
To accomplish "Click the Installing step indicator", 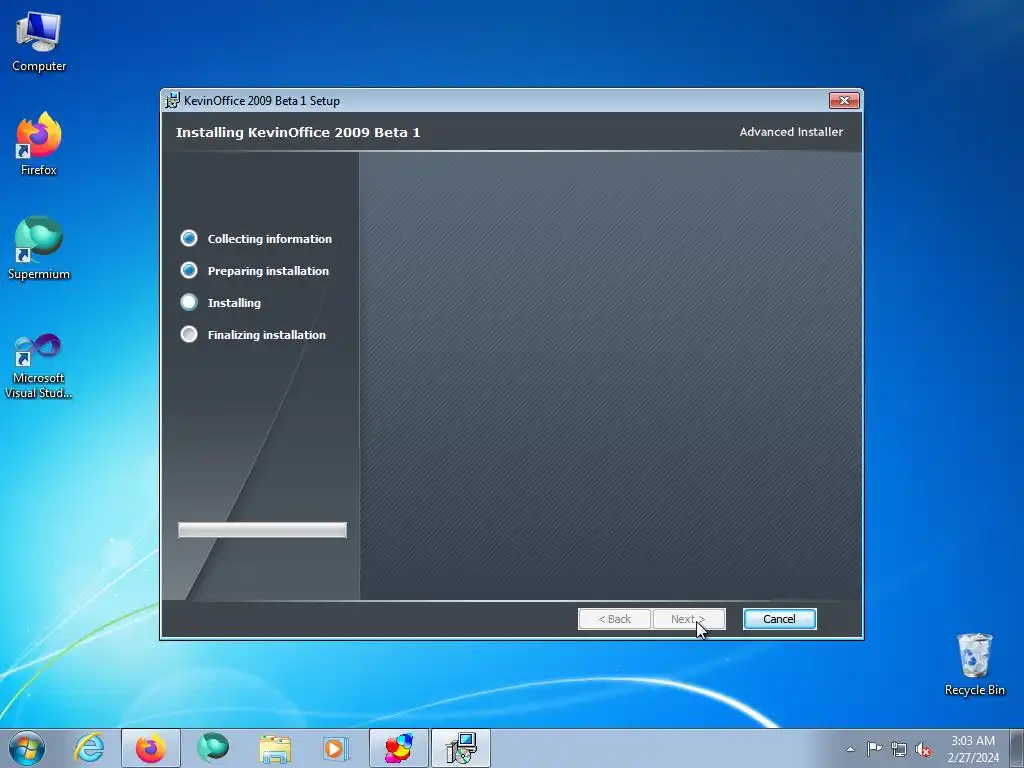I will [x=189, y=302].
